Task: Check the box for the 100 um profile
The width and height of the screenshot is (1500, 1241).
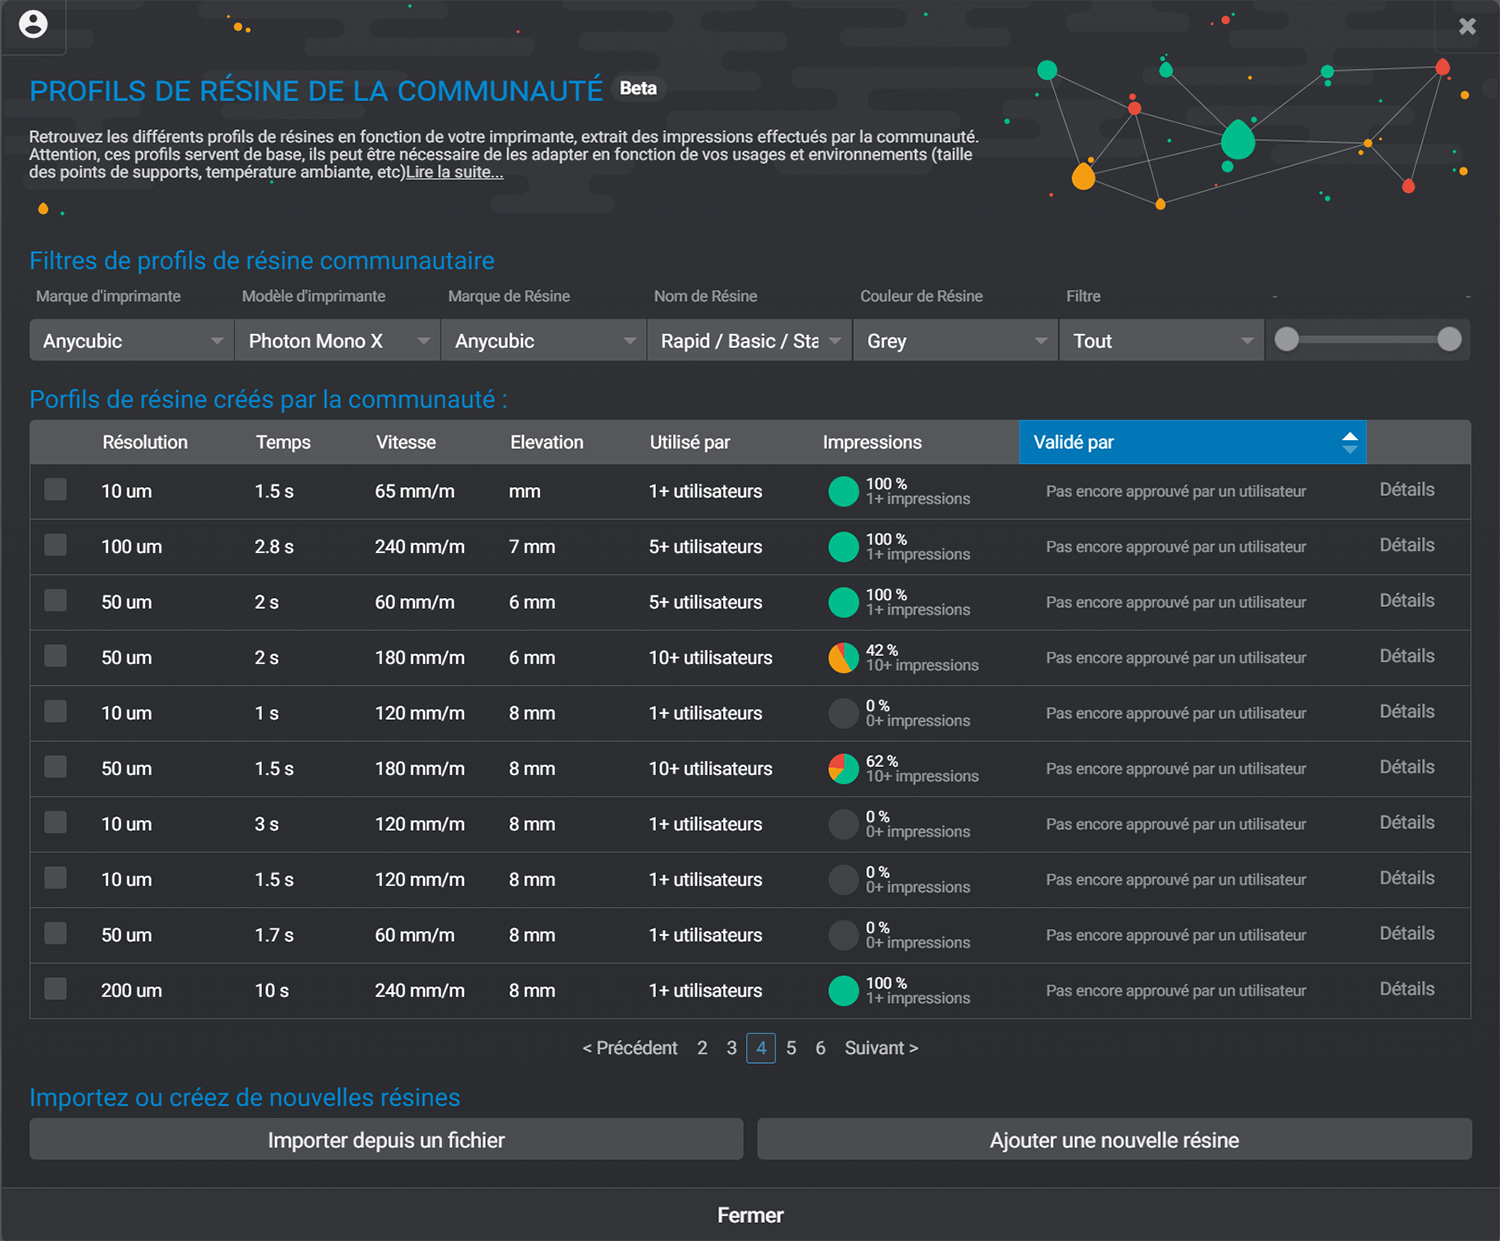Action: 56,545
